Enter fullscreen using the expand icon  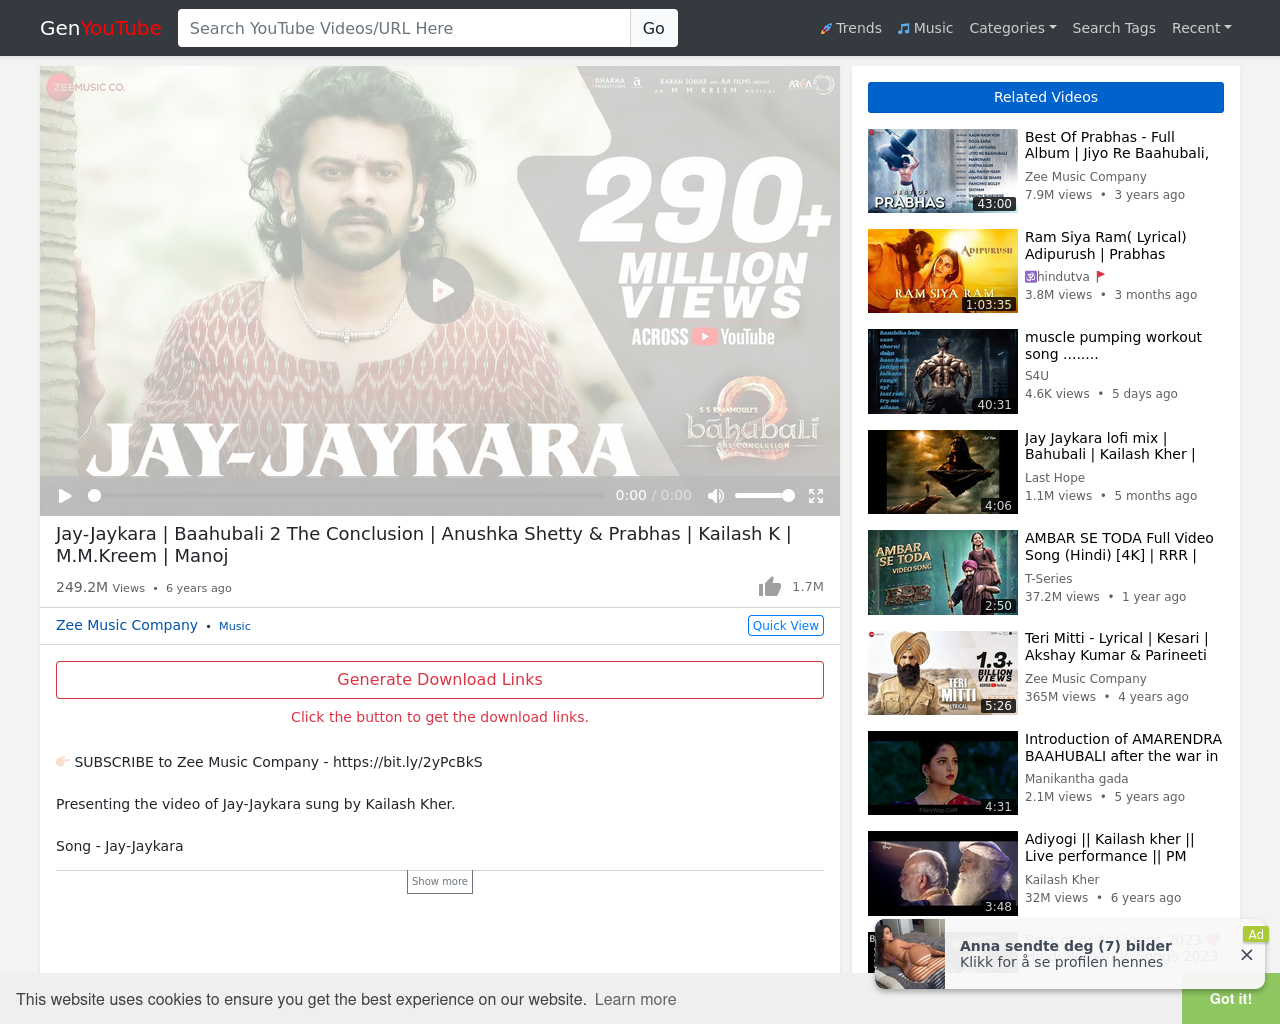click(816, 496)
